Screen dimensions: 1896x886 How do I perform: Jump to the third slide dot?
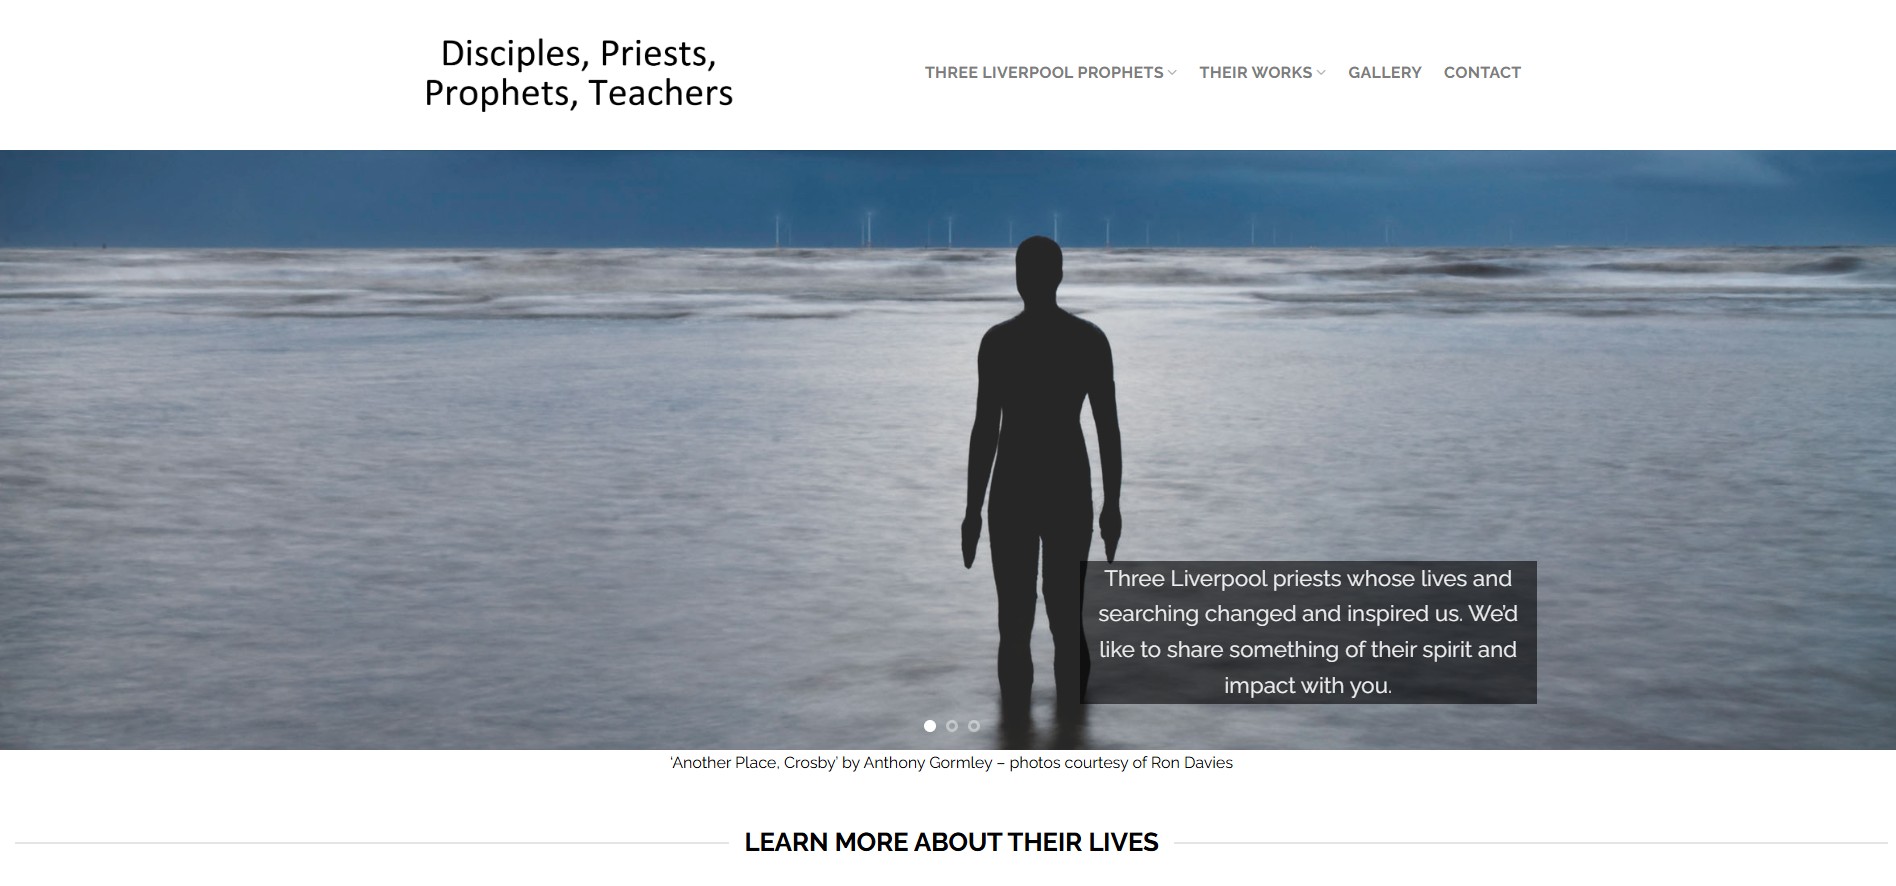(x=974, y=726)
